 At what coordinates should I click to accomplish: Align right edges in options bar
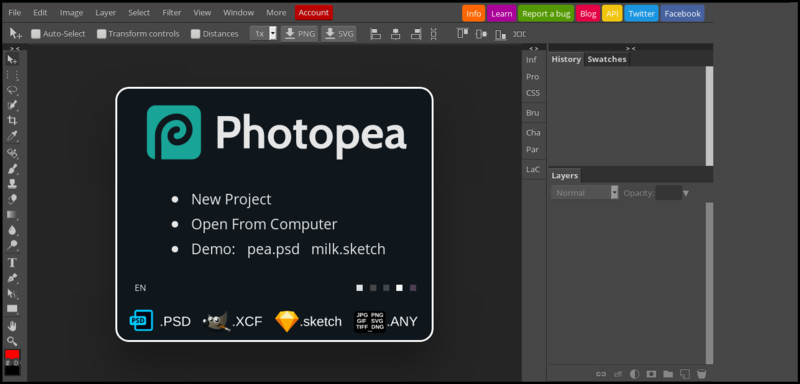416,34
